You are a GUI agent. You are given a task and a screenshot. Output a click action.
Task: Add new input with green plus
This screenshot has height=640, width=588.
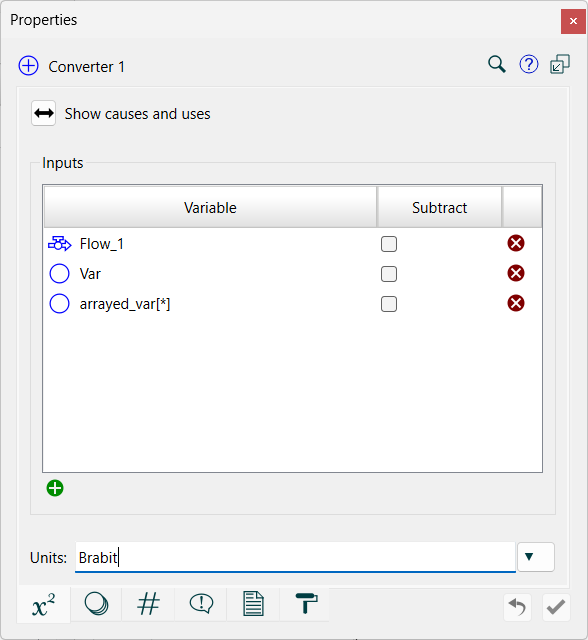pyautogui.click(x=55, y=488)
